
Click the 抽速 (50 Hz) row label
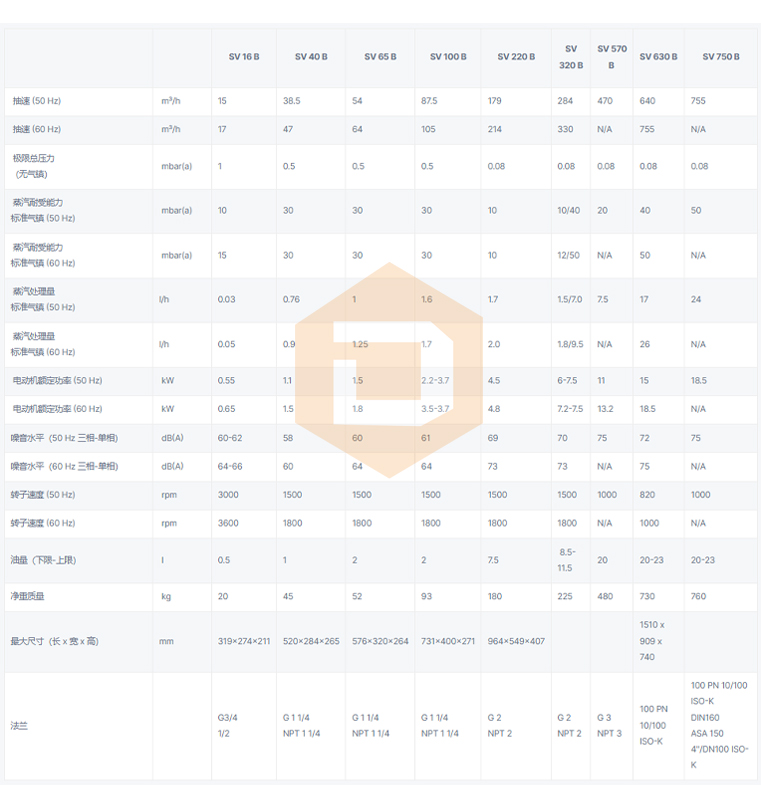(37, 101)
